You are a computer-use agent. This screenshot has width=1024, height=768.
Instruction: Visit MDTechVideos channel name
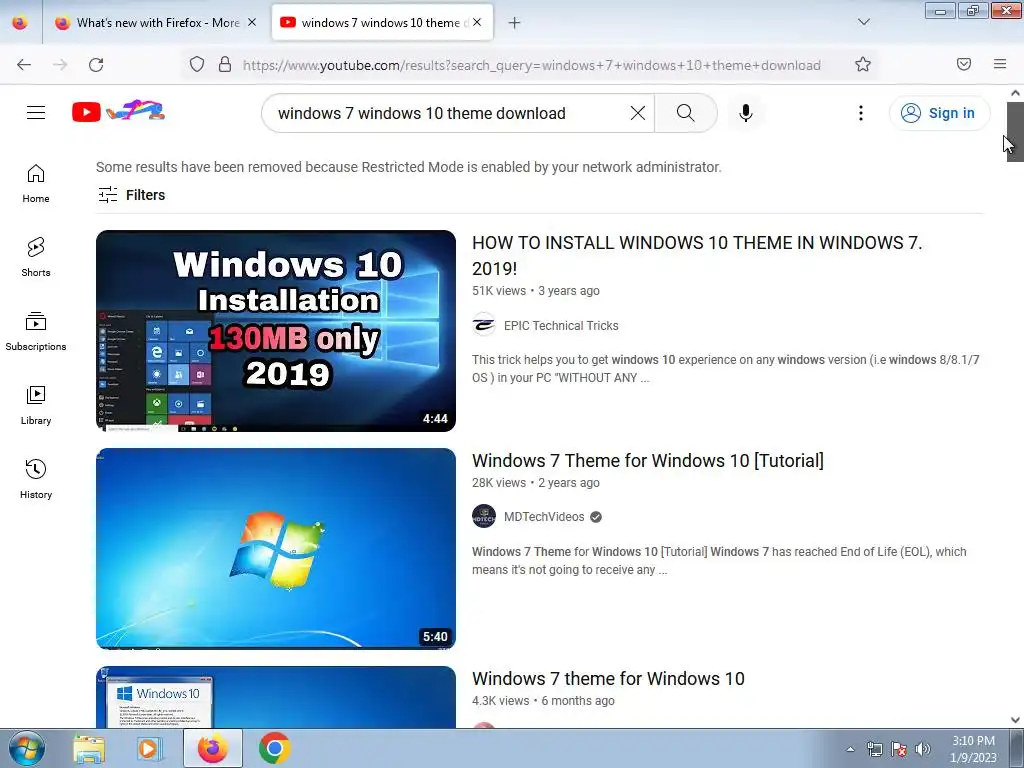pos(544,517)
